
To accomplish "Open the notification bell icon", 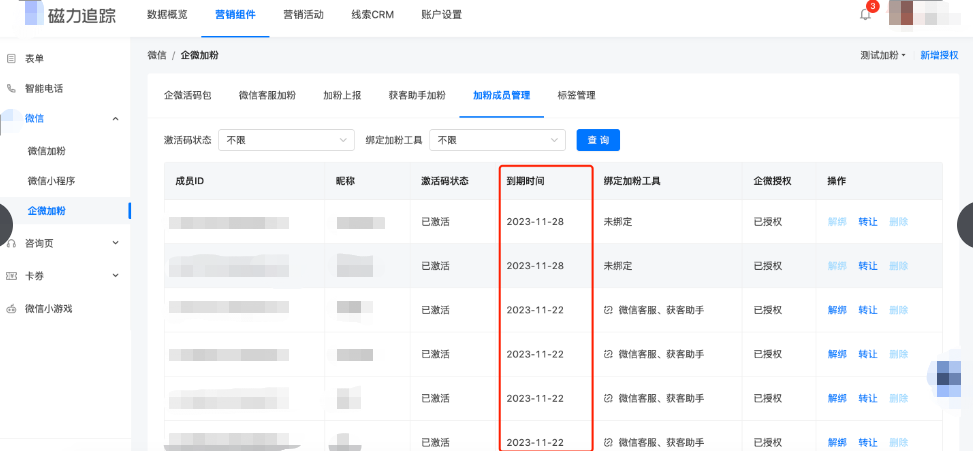I will 865,14.
